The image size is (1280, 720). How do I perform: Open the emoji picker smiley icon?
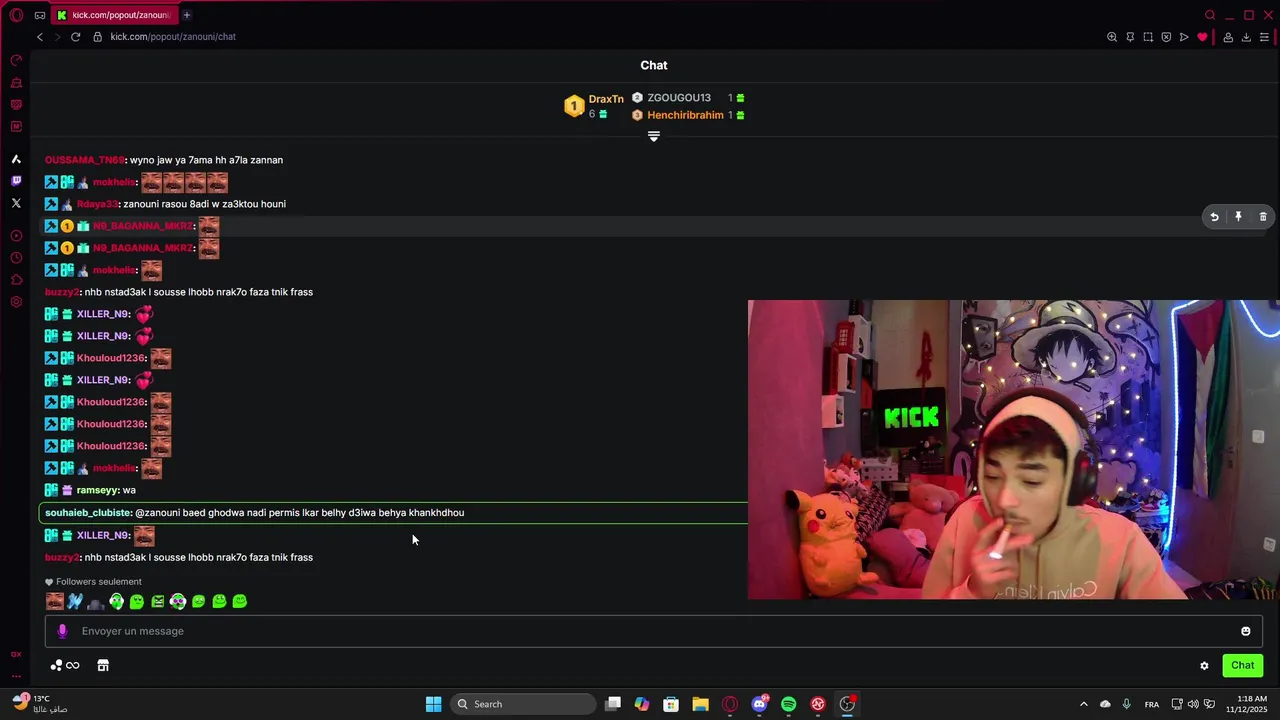[x=1246, y=631]
